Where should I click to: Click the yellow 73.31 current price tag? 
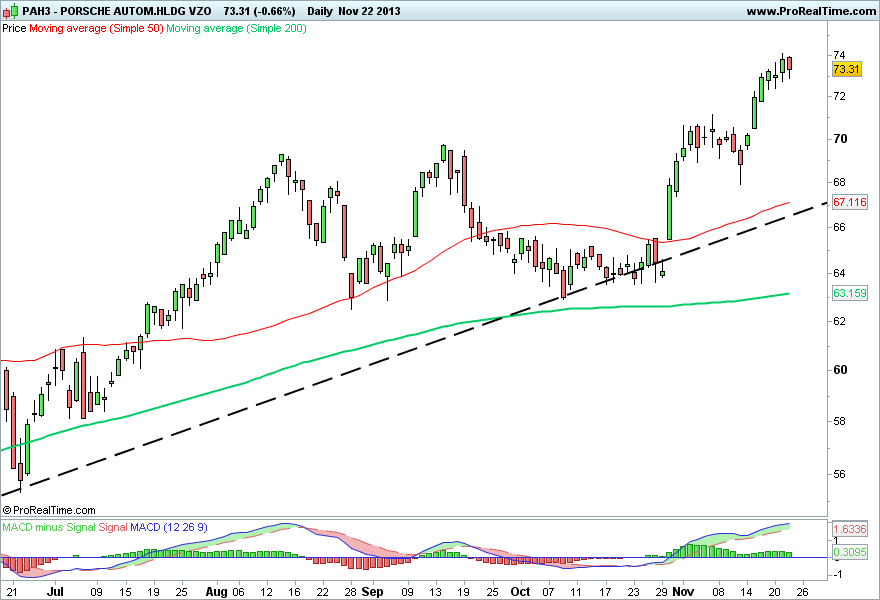pyautogui.click(x=846, y=69)
